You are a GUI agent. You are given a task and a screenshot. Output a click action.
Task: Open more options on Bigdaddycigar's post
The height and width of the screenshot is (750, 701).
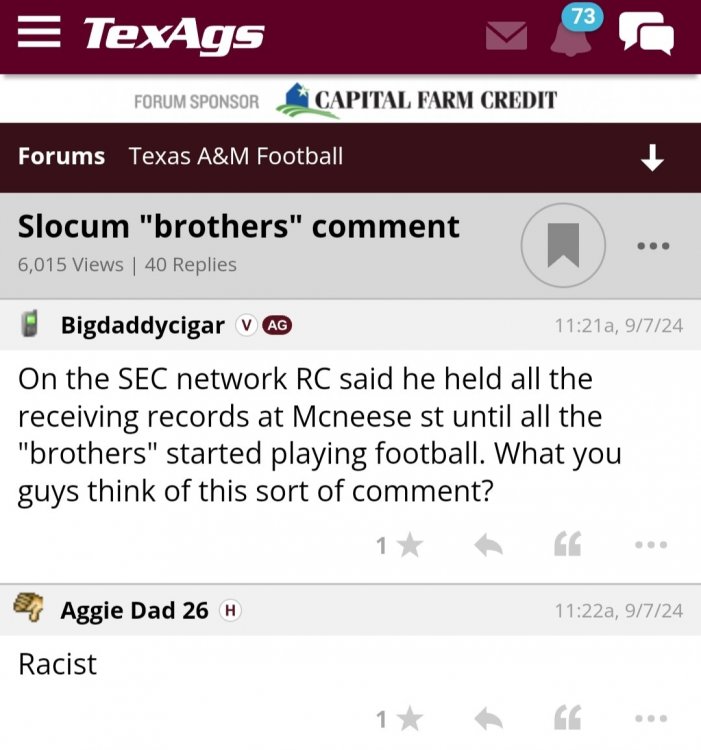(650, 545)
